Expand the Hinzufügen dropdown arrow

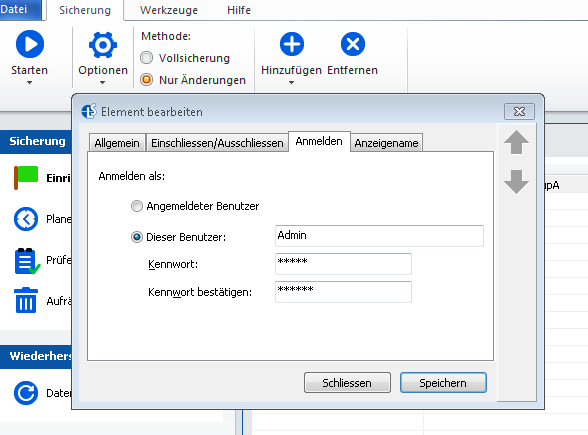point(291,82)
